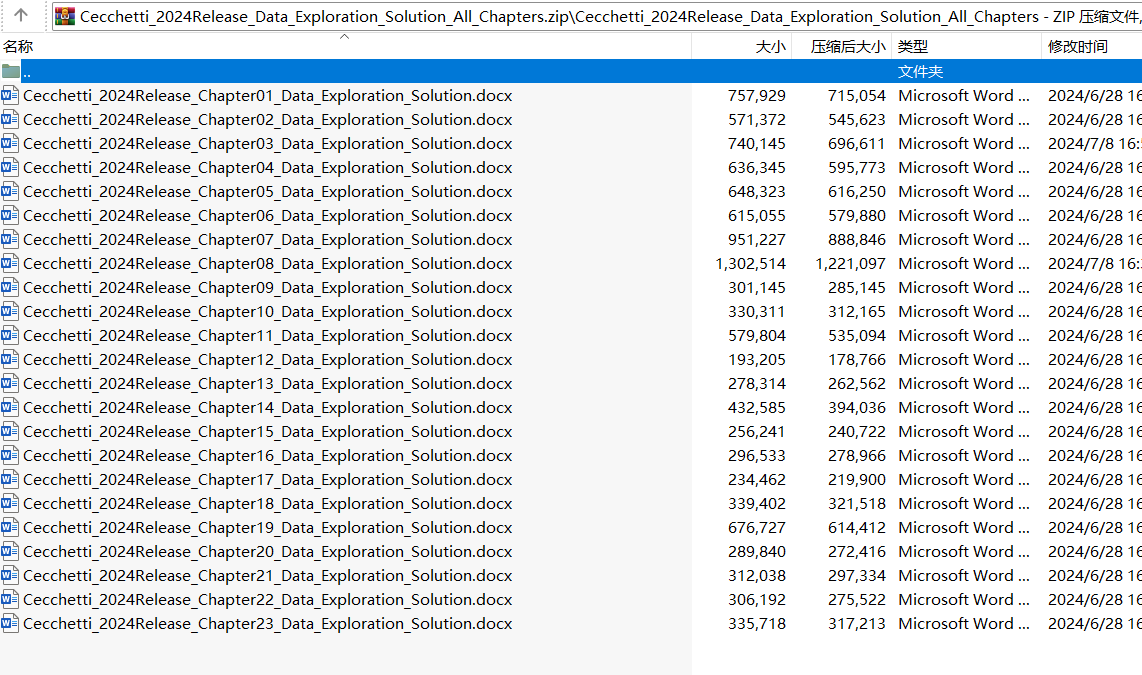Click Word icon of Chapter17 file
This screenshot has width=1142, height=675.
point(10,480)
